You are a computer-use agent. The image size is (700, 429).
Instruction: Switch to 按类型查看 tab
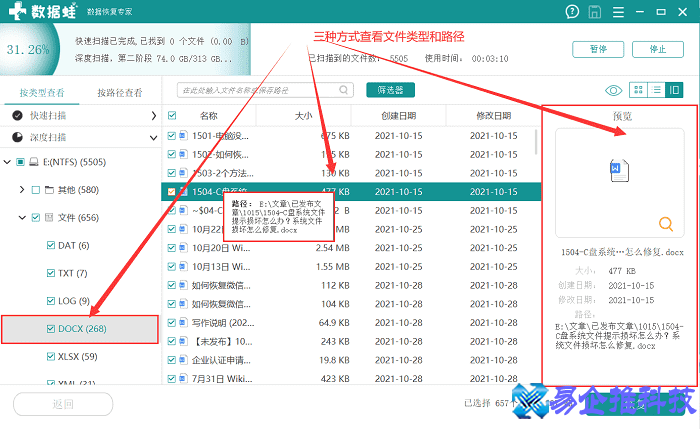(42, 92)
